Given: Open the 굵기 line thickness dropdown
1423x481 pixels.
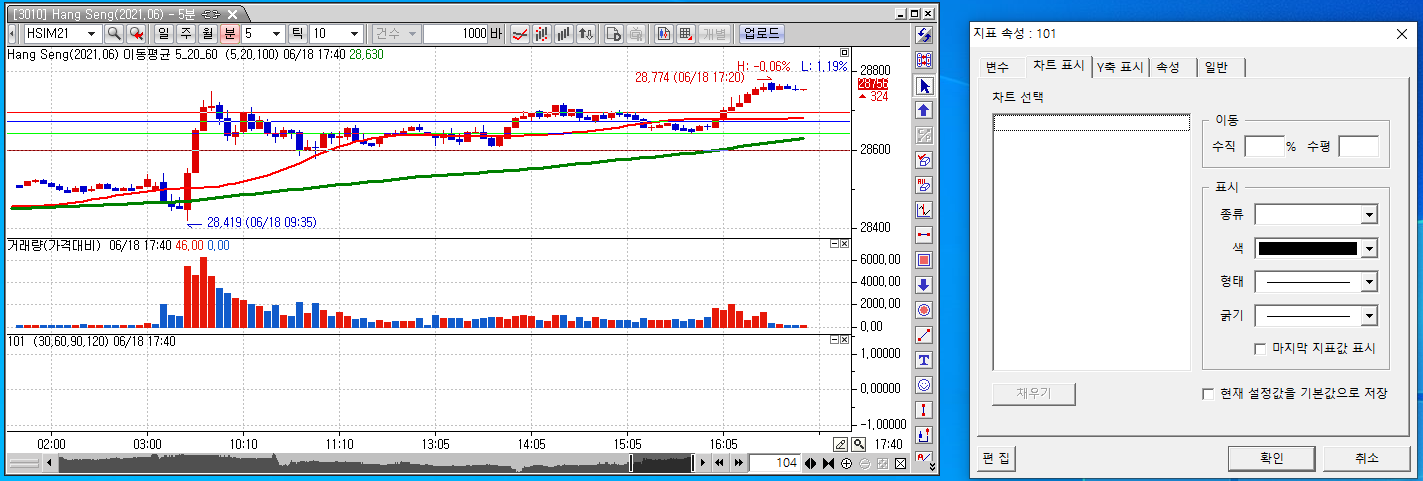Looking at the screenshot, I should 1368,316.
